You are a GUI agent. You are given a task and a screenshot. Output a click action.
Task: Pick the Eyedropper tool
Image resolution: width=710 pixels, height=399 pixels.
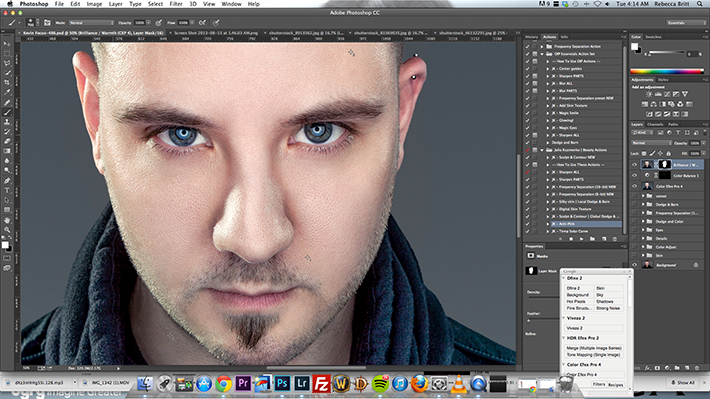pos(7,92)
